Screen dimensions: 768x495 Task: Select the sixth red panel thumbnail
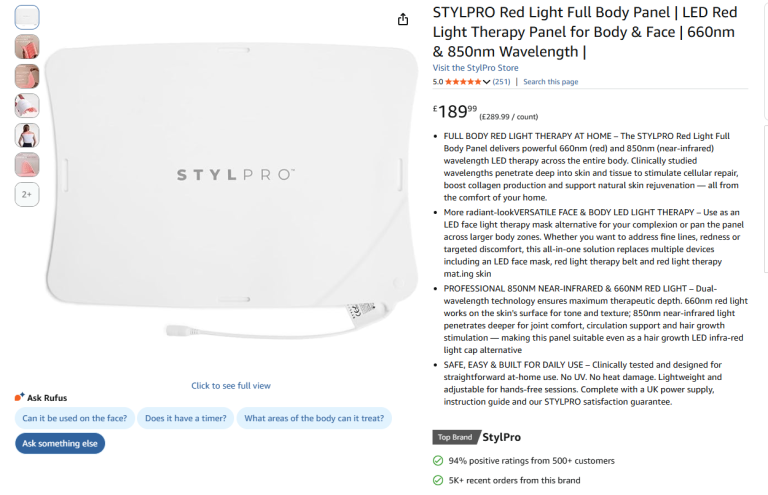coord(27,165)
